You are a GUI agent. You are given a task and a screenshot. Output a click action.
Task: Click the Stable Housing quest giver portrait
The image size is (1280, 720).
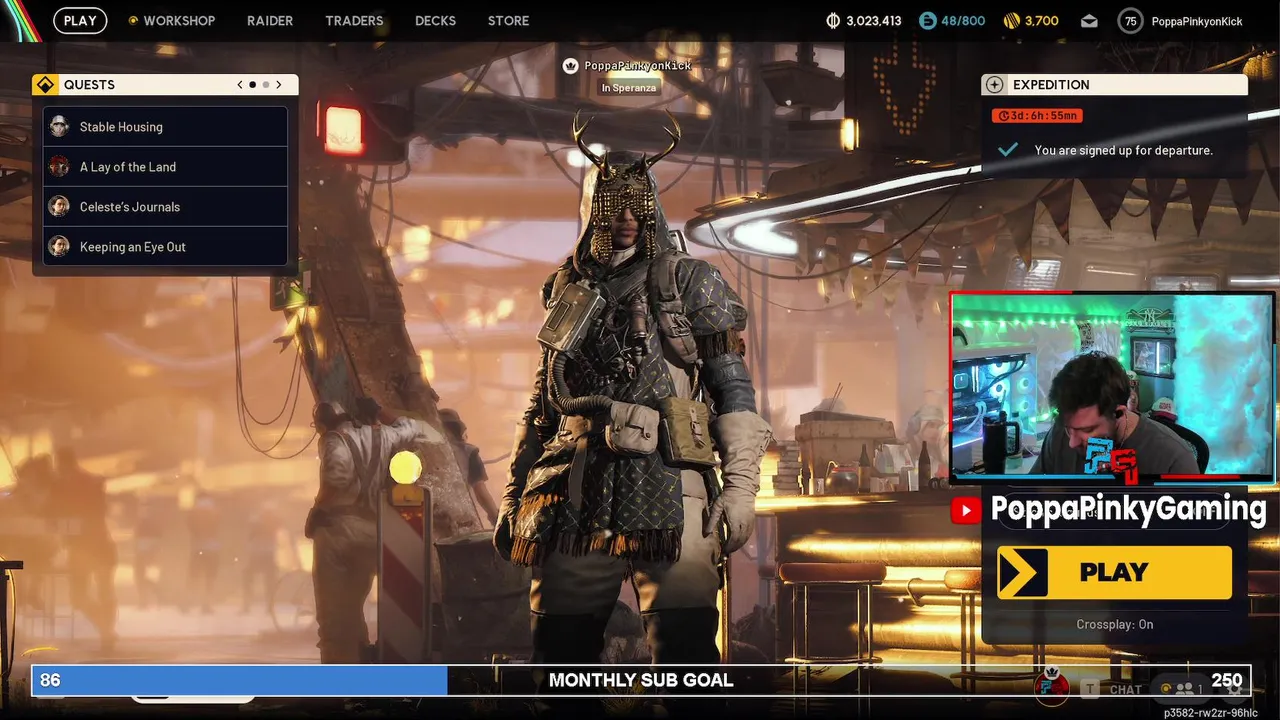(x=60, y=127)
